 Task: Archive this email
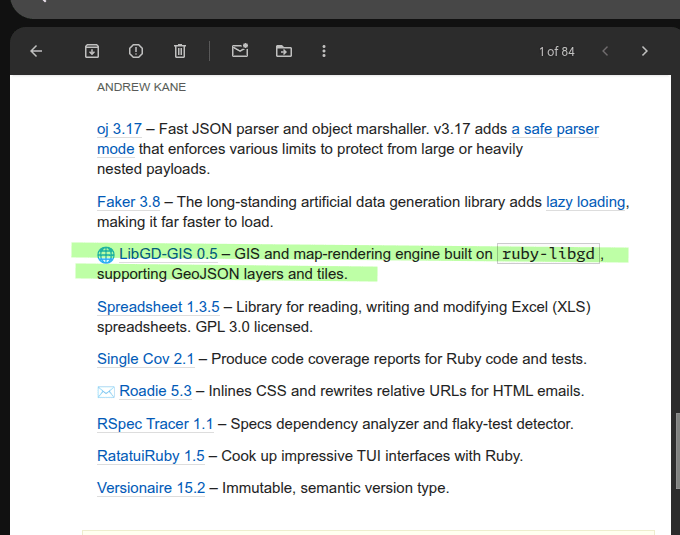[92, 51]
